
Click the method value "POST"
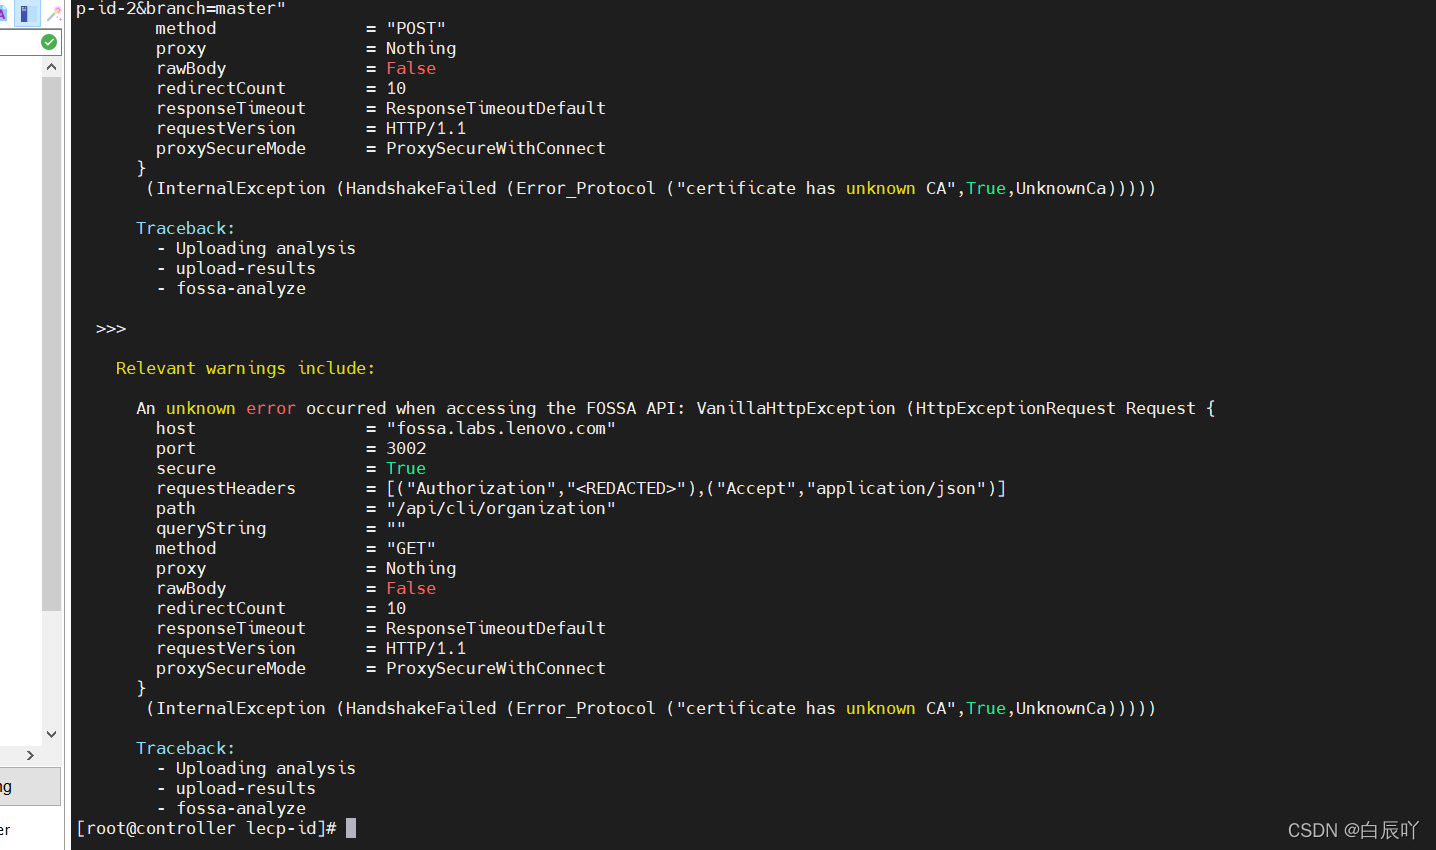tap(416, 28)
